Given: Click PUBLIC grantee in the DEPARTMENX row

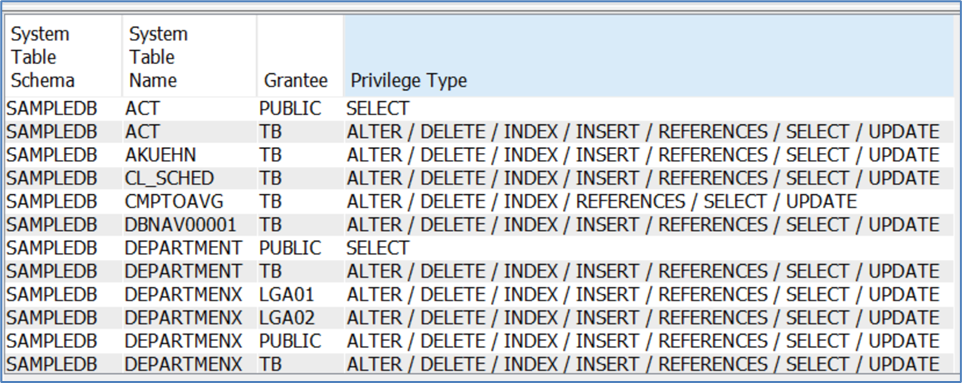Looking at the screenshot, I should click(290, 341).
